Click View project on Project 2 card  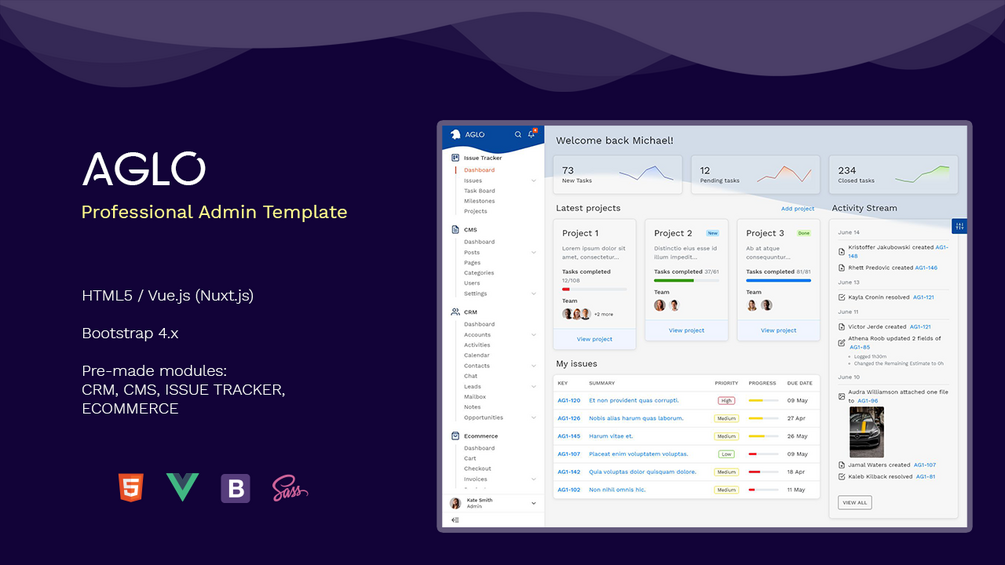(x=686, y=331)
